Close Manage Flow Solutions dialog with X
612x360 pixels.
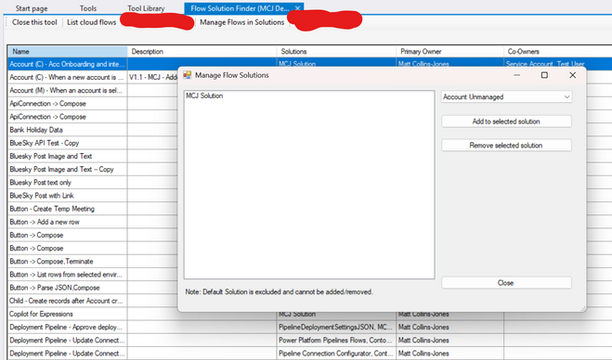click(573, 75)
